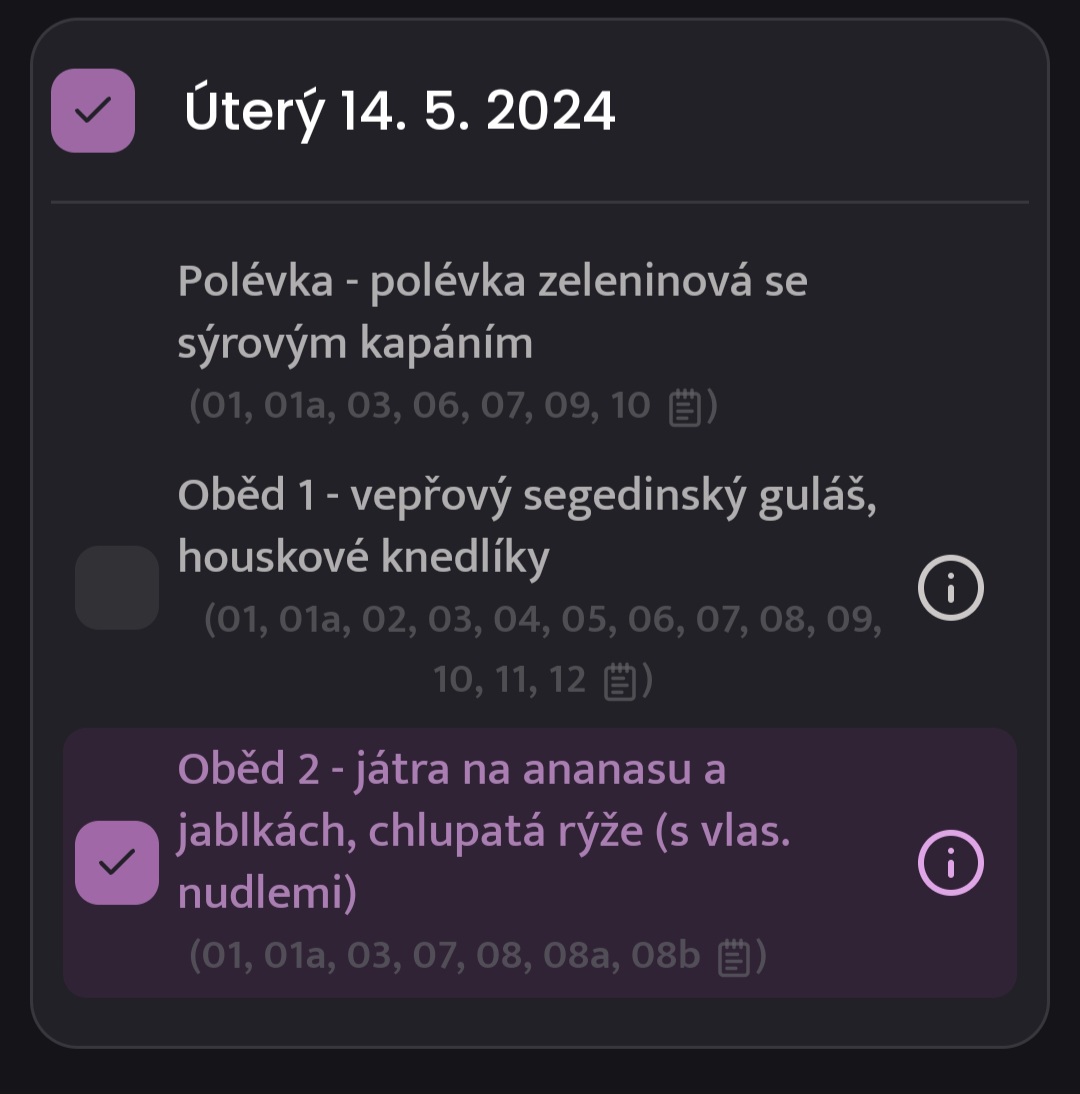This screenshot has width=1080, height=1094.
Task: Click the Úterý 14. 5. 2024 heading
Action: point(400,112)
